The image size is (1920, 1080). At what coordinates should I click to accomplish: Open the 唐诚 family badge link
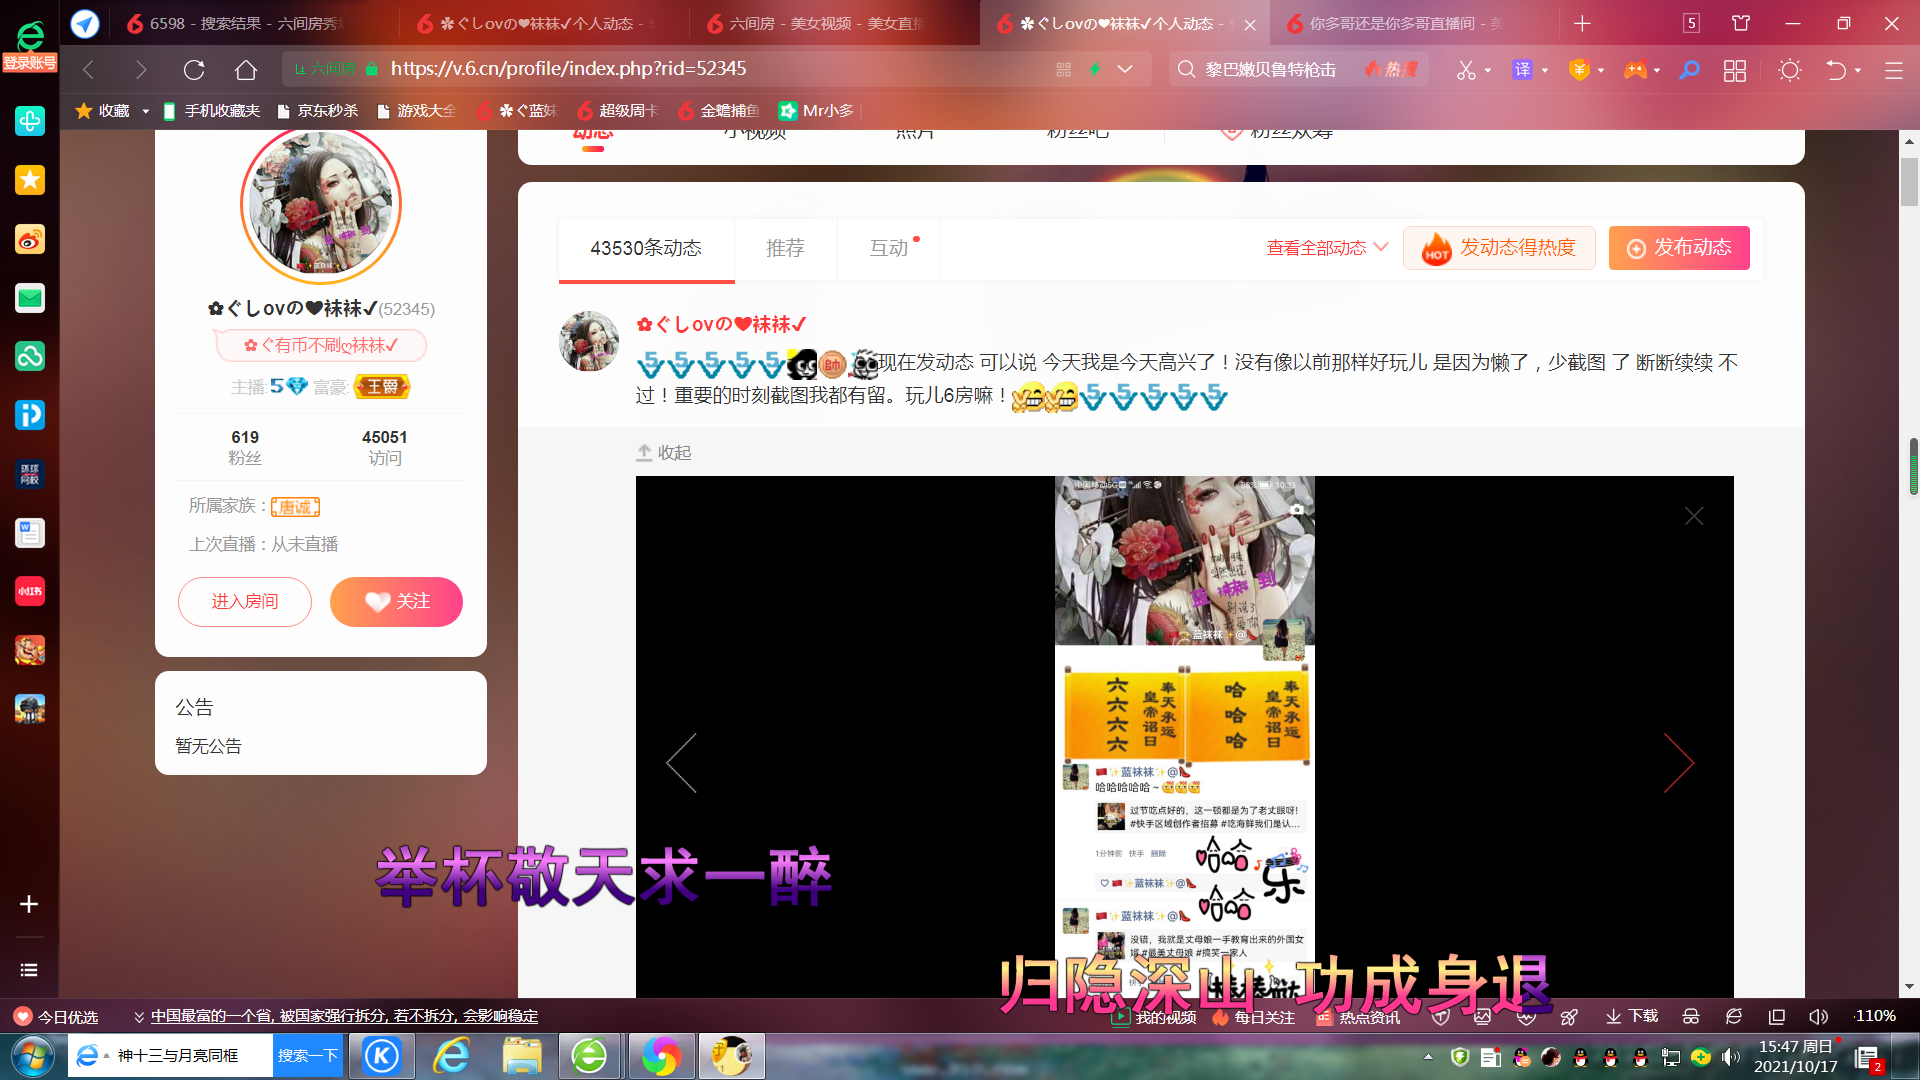(295, 507)
